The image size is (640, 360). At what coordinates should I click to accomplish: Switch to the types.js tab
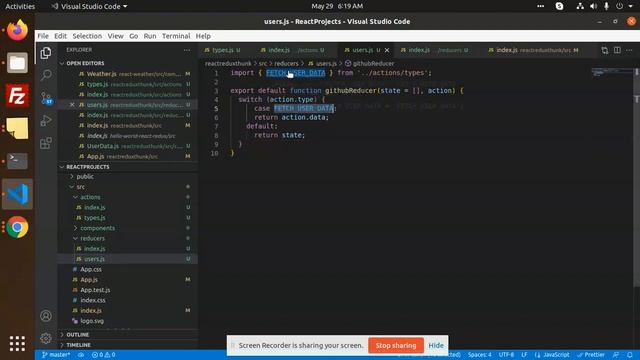(x=222, y=50)
